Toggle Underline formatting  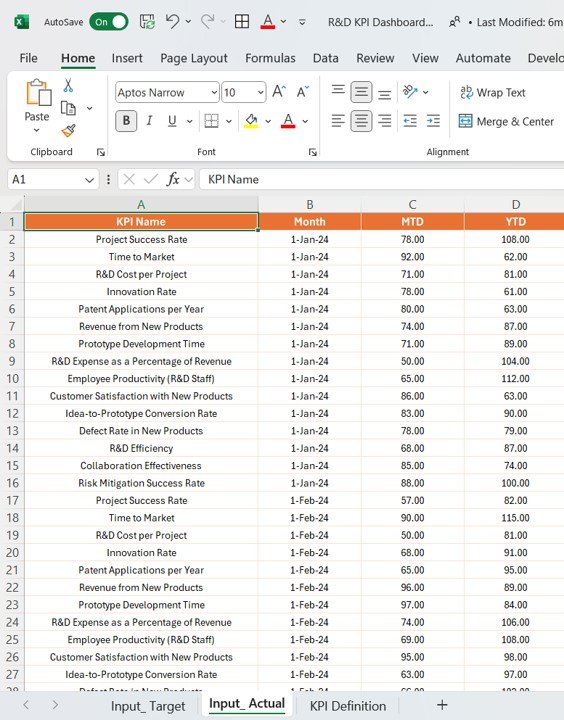pos(172,121)
